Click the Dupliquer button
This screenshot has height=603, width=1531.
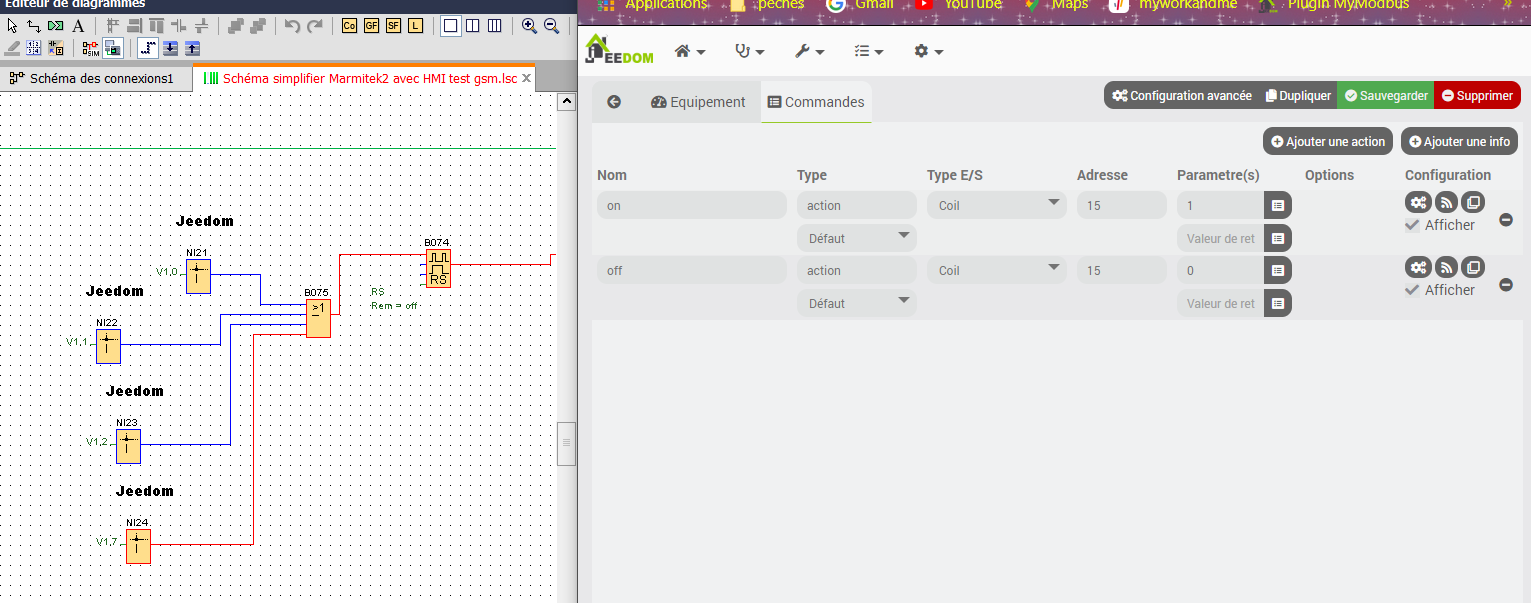click(1298, 96)
